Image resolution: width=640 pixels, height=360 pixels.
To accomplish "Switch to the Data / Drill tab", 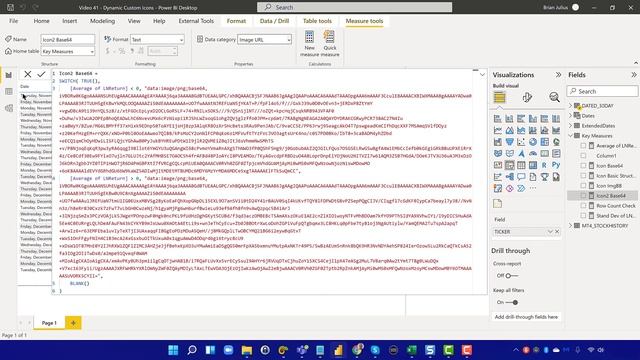I will (x=274, y=21).
